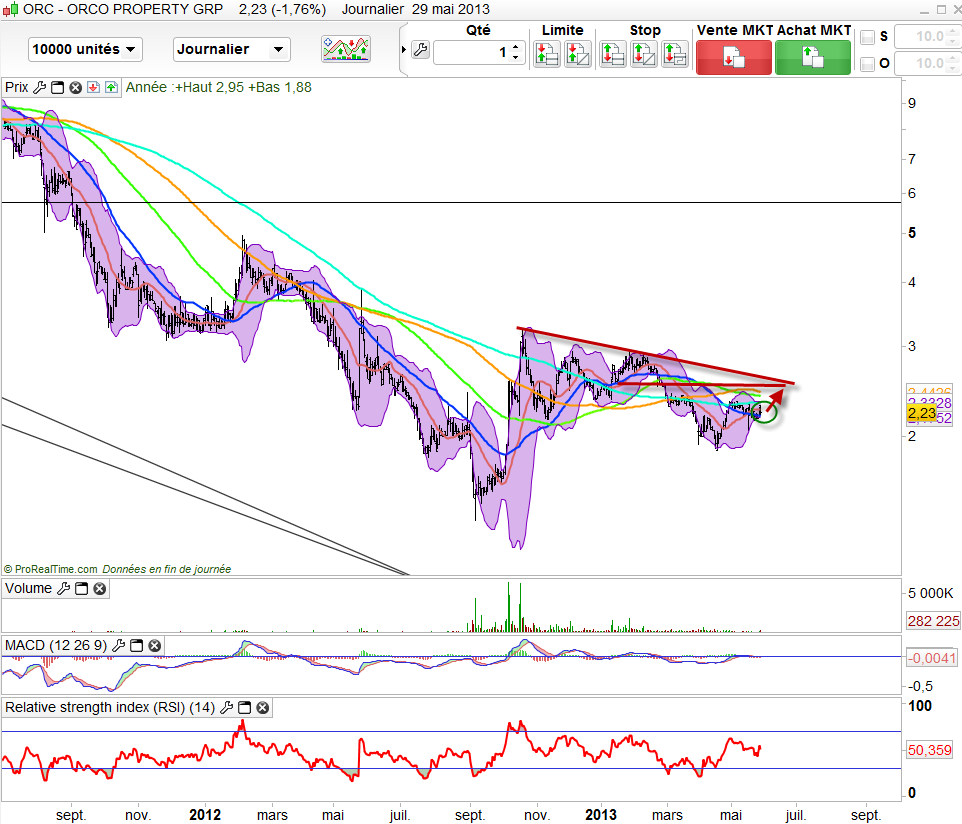Maximize the RSI indicator panel
This screenshot has width=962, height=824.
[244, 708]
